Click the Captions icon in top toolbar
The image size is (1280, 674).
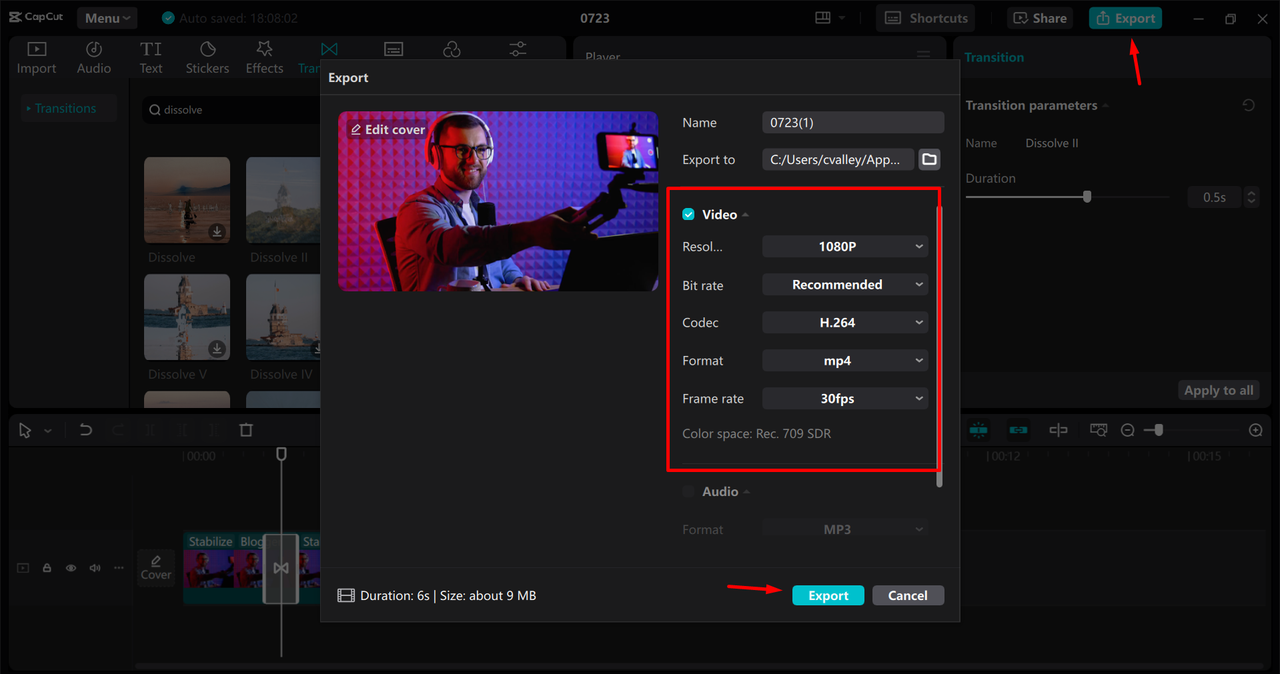click(394, 49)
